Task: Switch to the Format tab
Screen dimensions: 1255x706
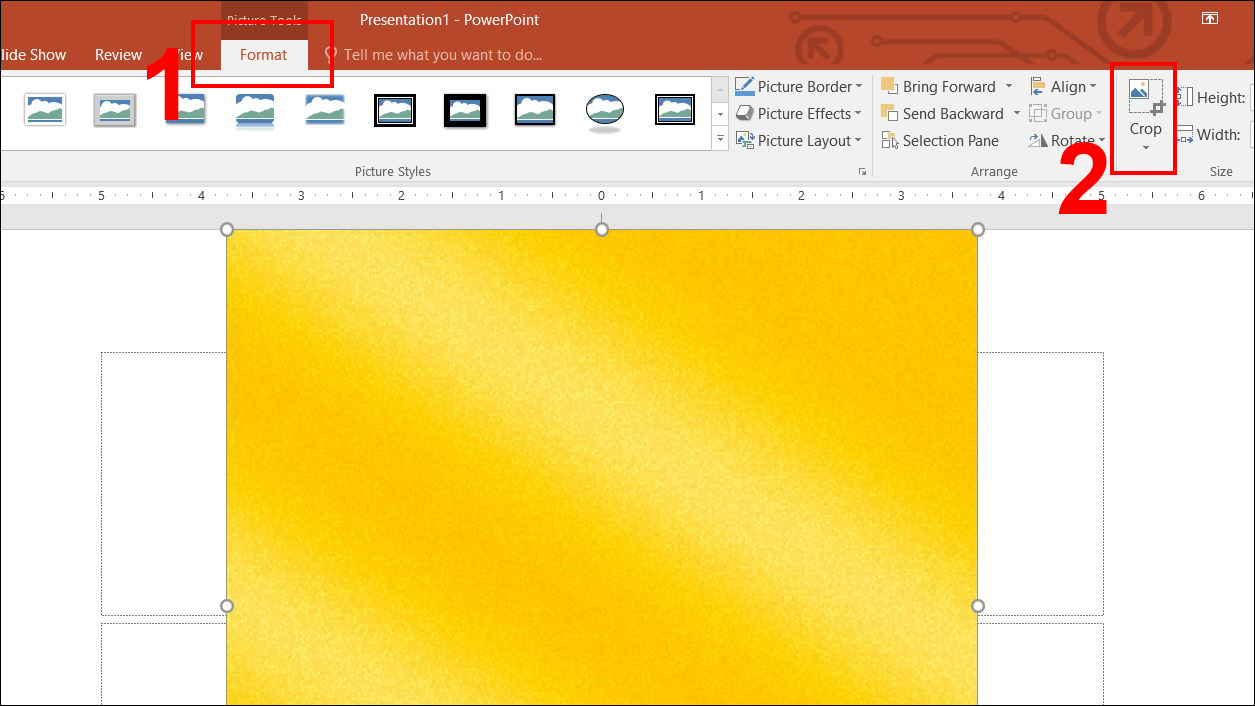Action: (263, 55)
